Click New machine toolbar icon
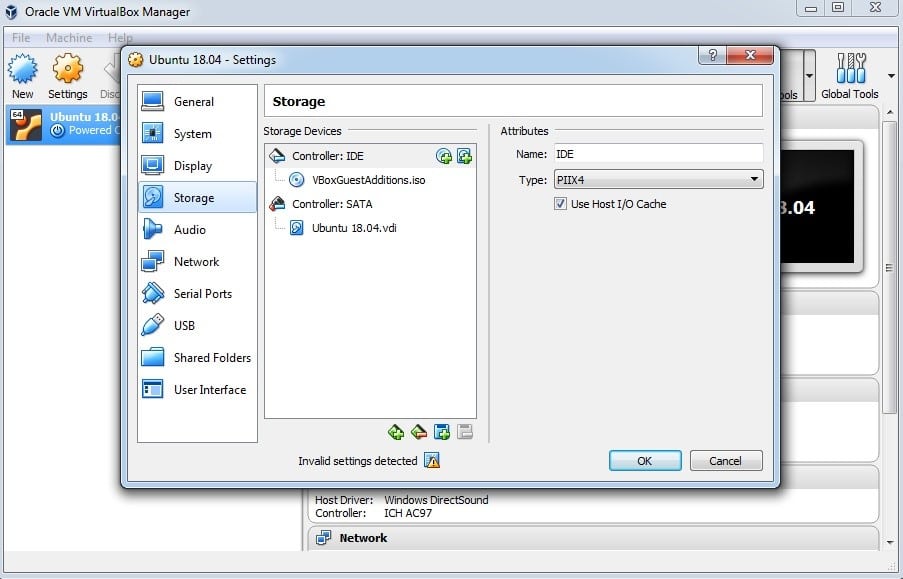 coord(22,76)
